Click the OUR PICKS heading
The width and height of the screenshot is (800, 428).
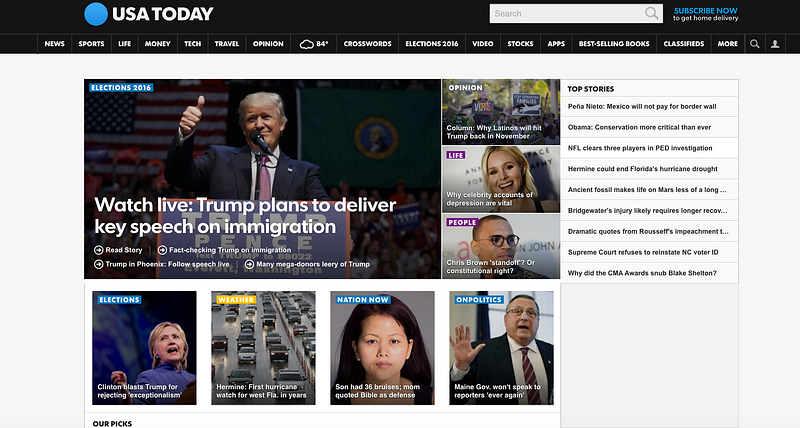(112, 423)
